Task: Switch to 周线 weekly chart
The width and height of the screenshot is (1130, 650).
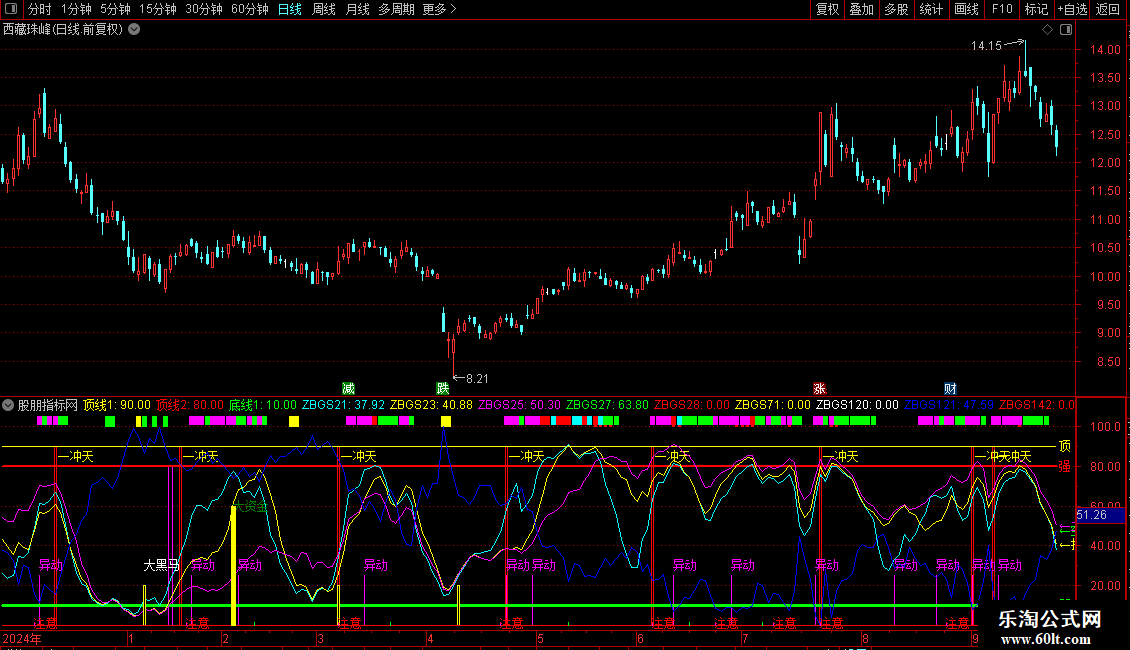Action: (x=324, y=9)
